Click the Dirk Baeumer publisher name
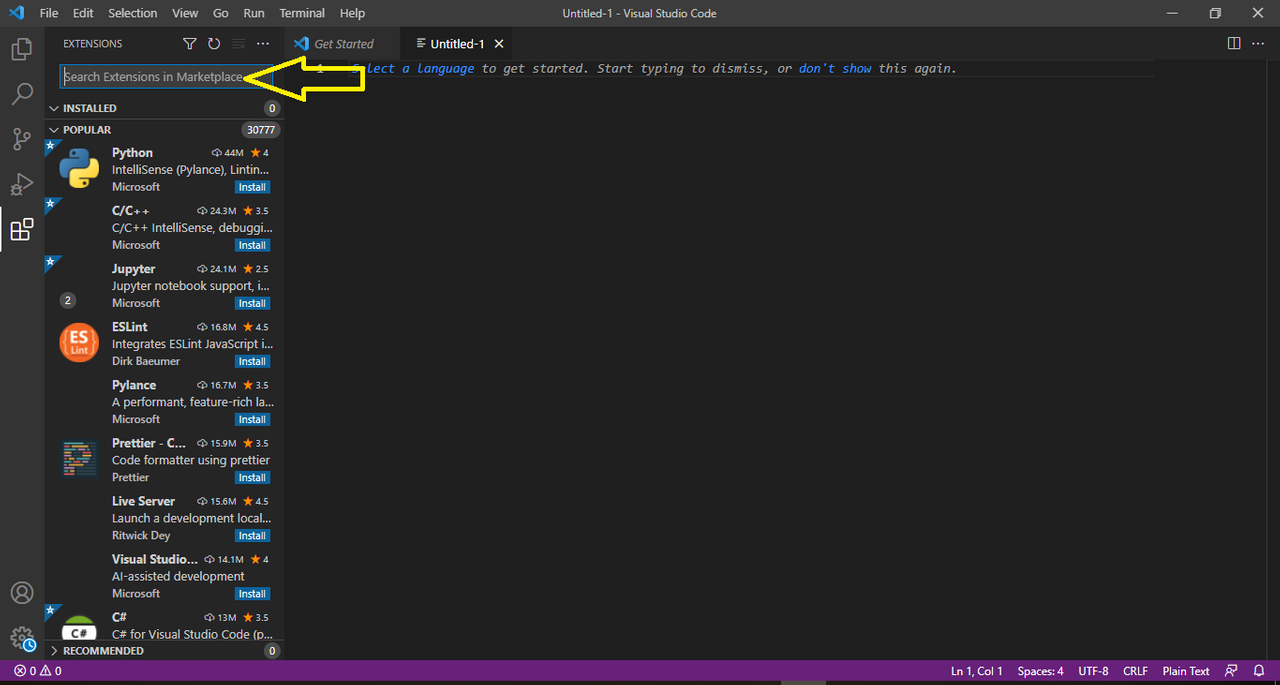The image size is (1280, 685). point(146,361)
